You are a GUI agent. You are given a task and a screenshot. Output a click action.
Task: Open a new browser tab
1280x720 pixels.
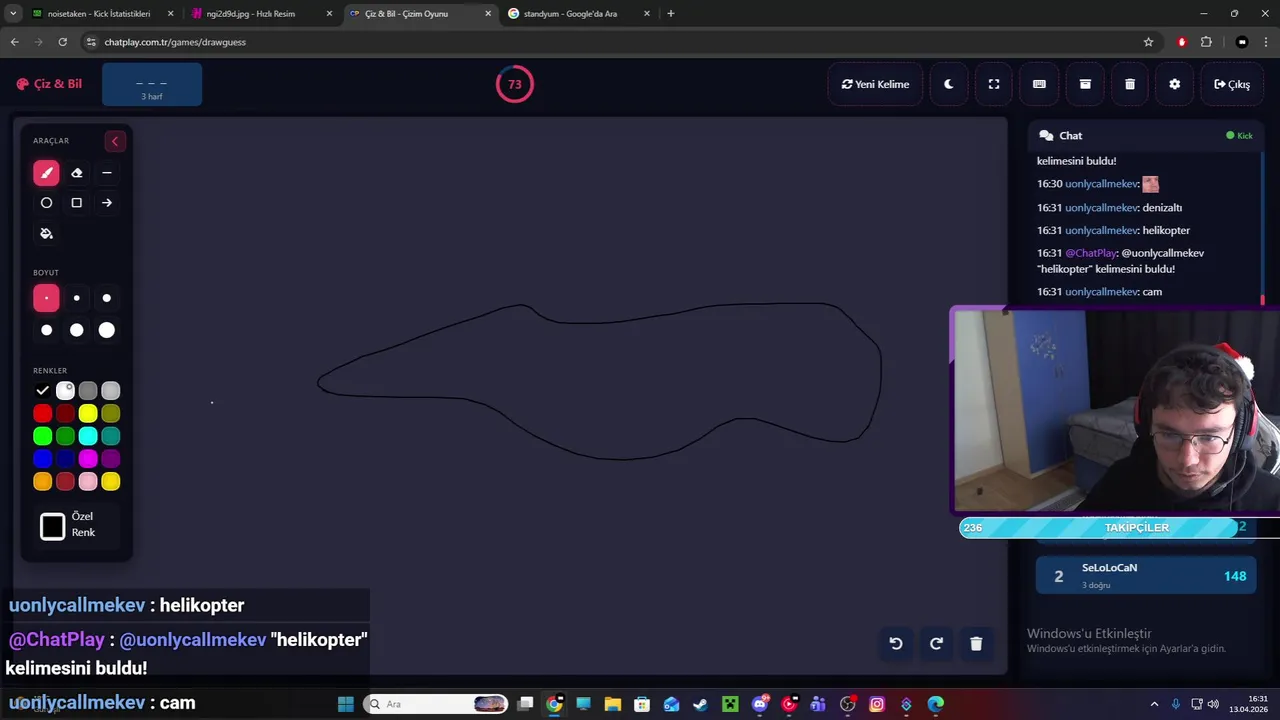(x=670, y=14)
